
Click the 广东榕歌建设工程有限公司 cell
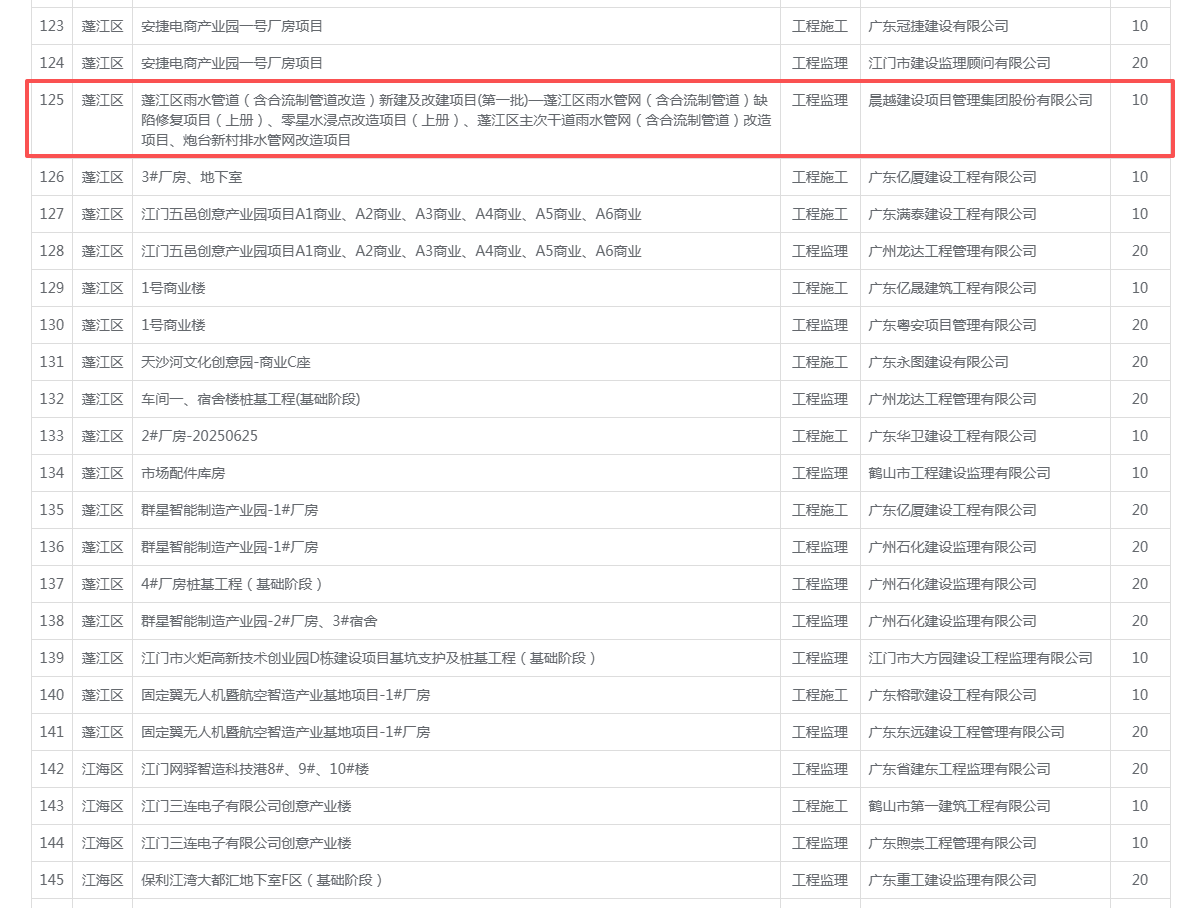[x=952, y=695]
